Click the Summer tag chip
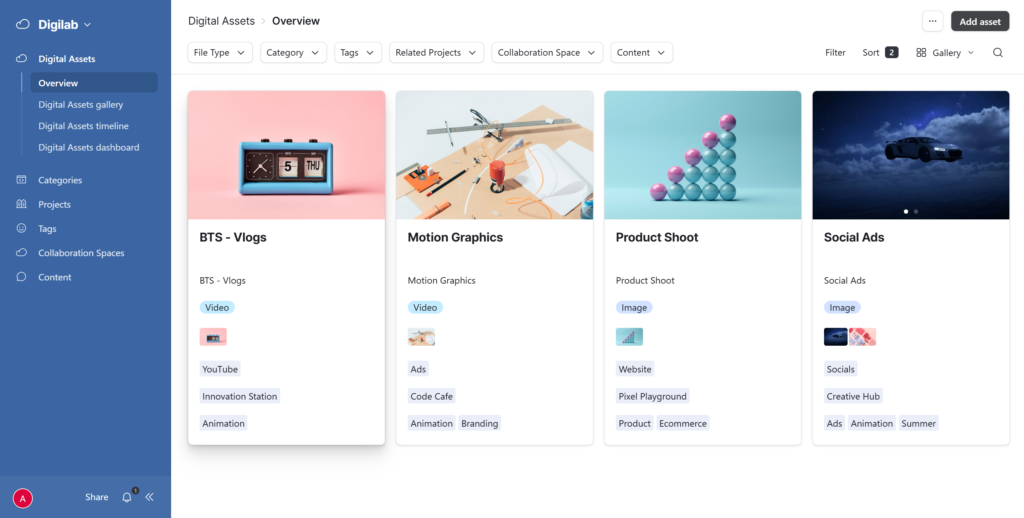The height and width of the screenshot is (518, 1024). [919, 423]
